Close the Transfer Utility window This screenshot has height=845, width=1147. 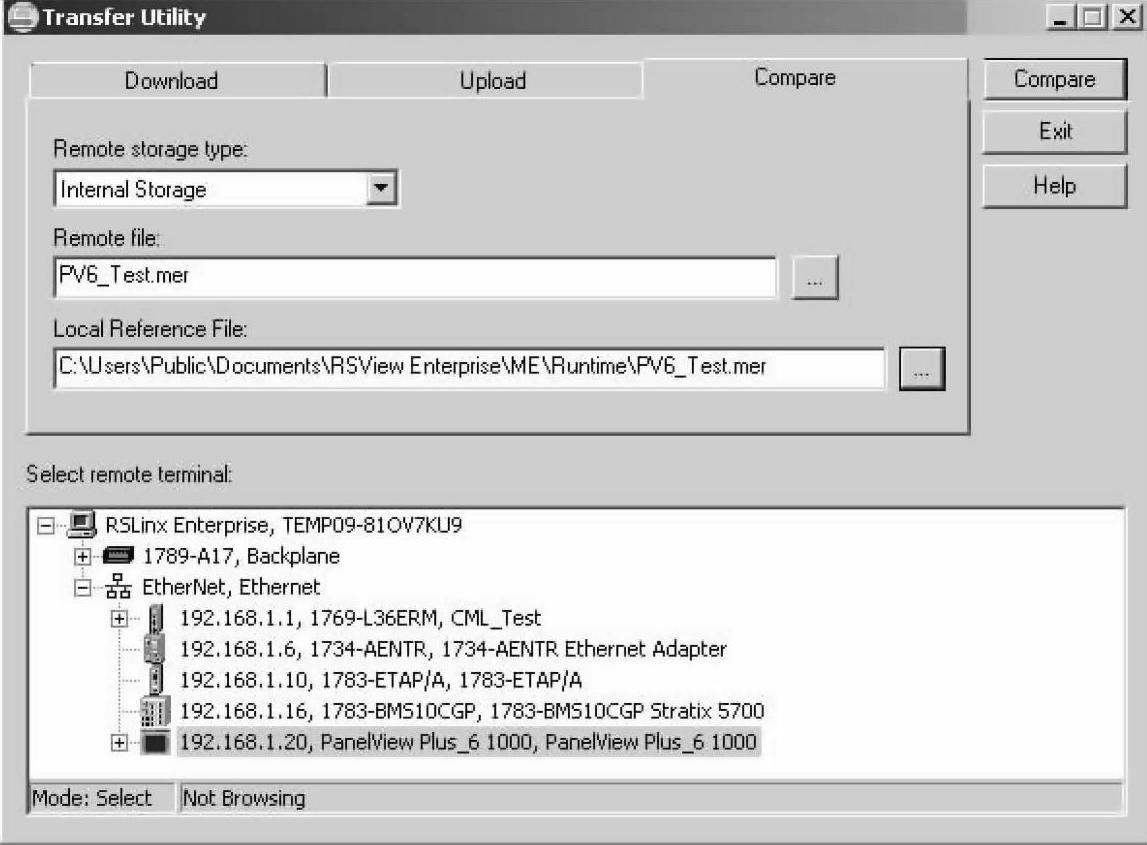(x=1127, y=17)
